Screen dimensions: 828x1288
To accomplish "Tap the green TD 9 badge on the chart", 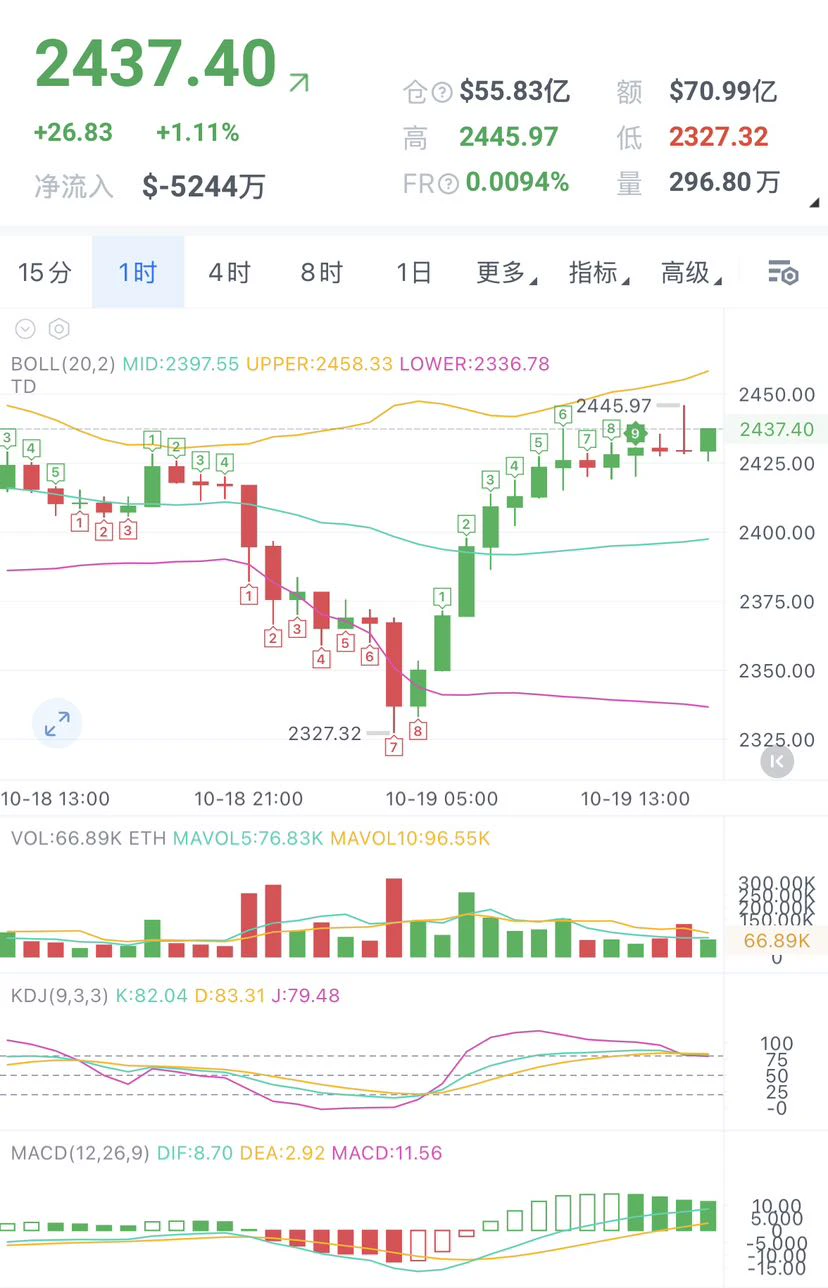I will click(x=635, y=434).
